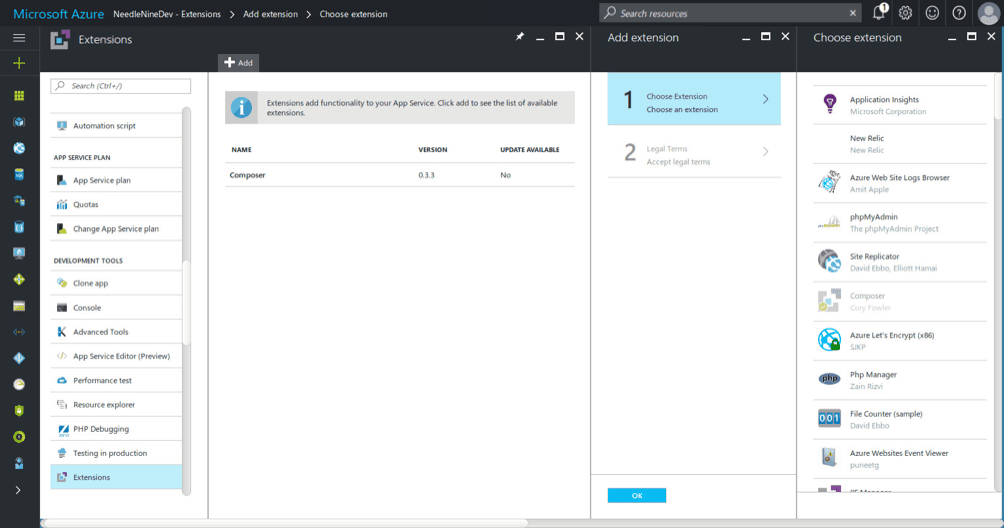The image size is (1004, 528).
Task: Open portal settings gear icon
Action: [905, 13]
